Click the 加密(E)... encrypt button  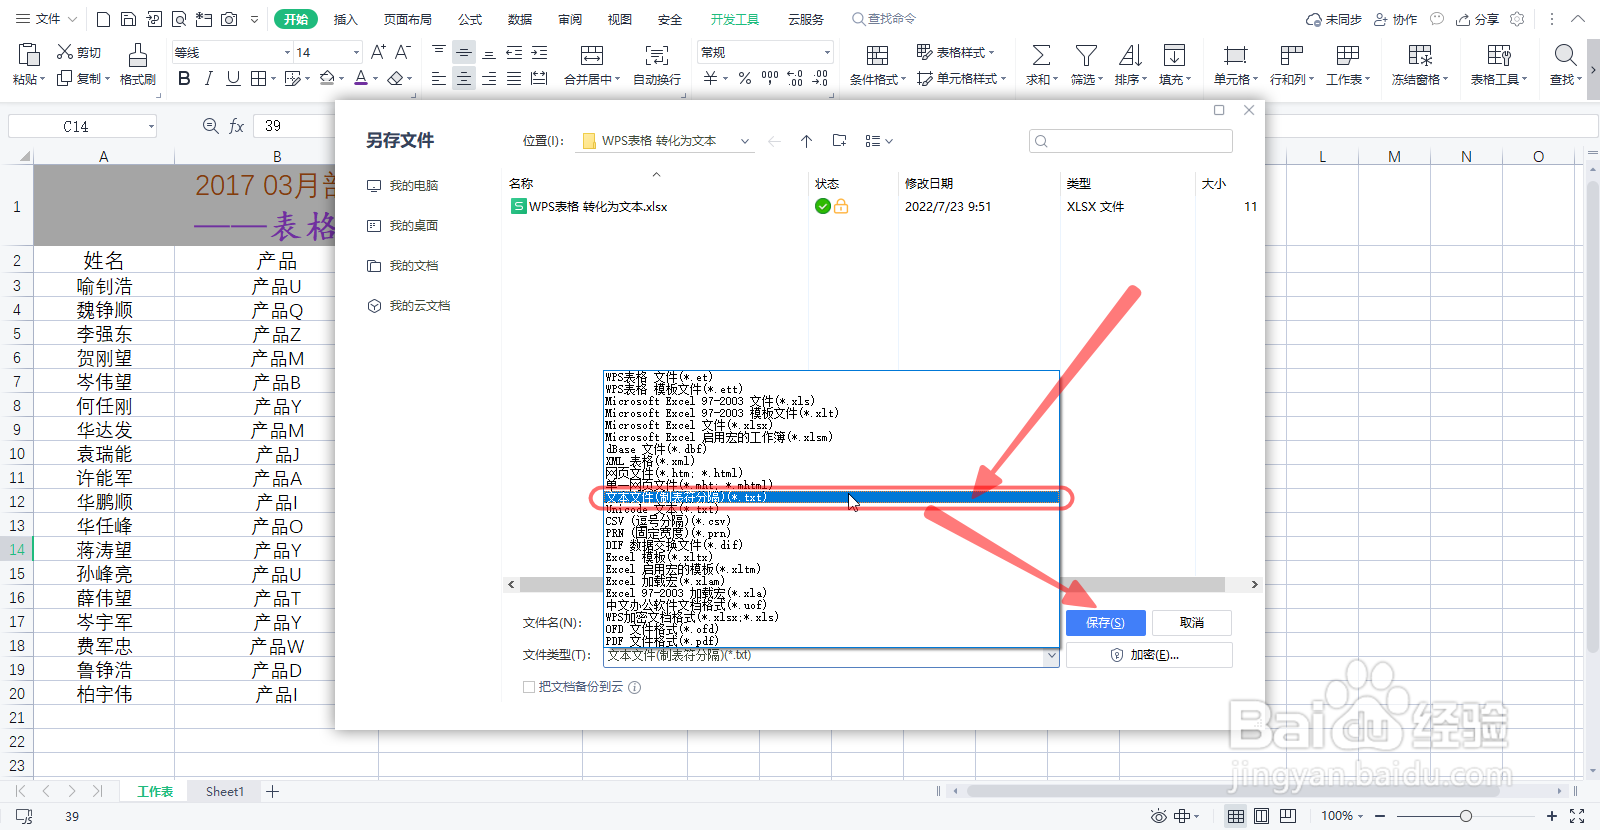[1149, 655]
